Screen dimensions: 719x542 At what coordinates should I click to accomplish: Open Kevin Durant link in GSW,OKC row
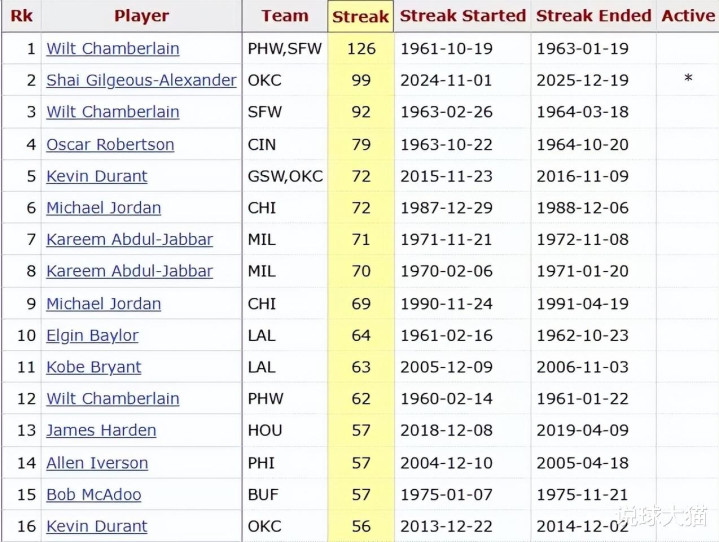click(x=97, y=176)
